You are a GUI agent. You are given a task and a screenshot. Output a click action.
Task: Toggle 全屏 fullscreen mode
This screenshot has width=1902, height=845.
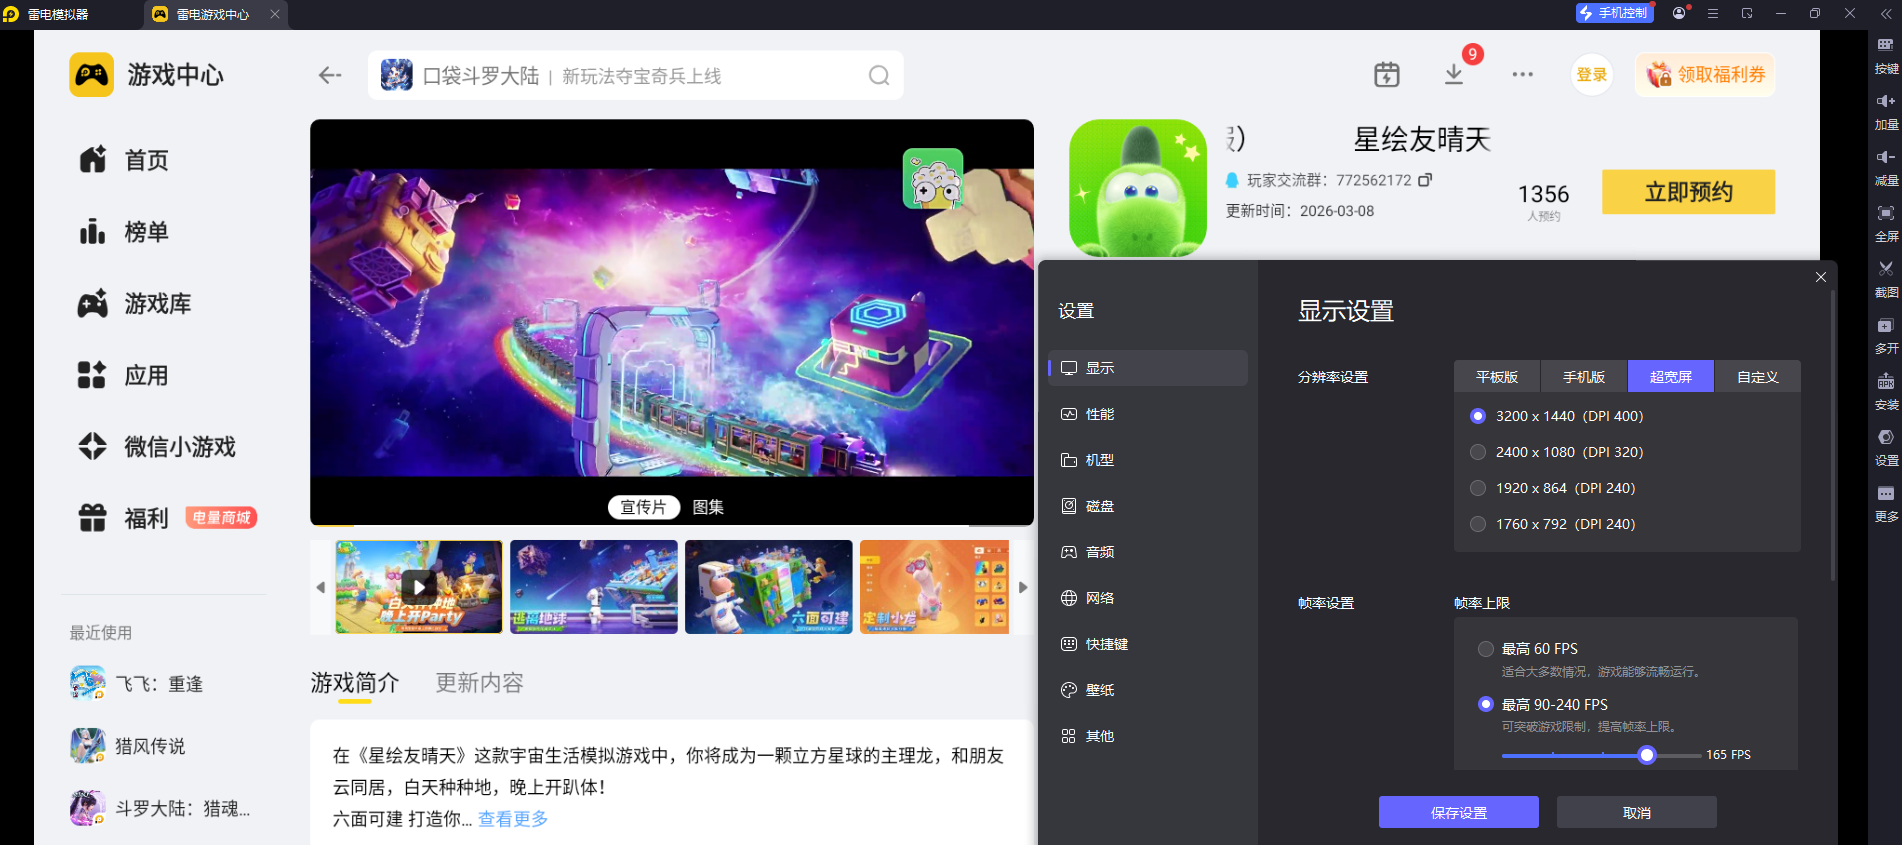(x=1886, y=225)
